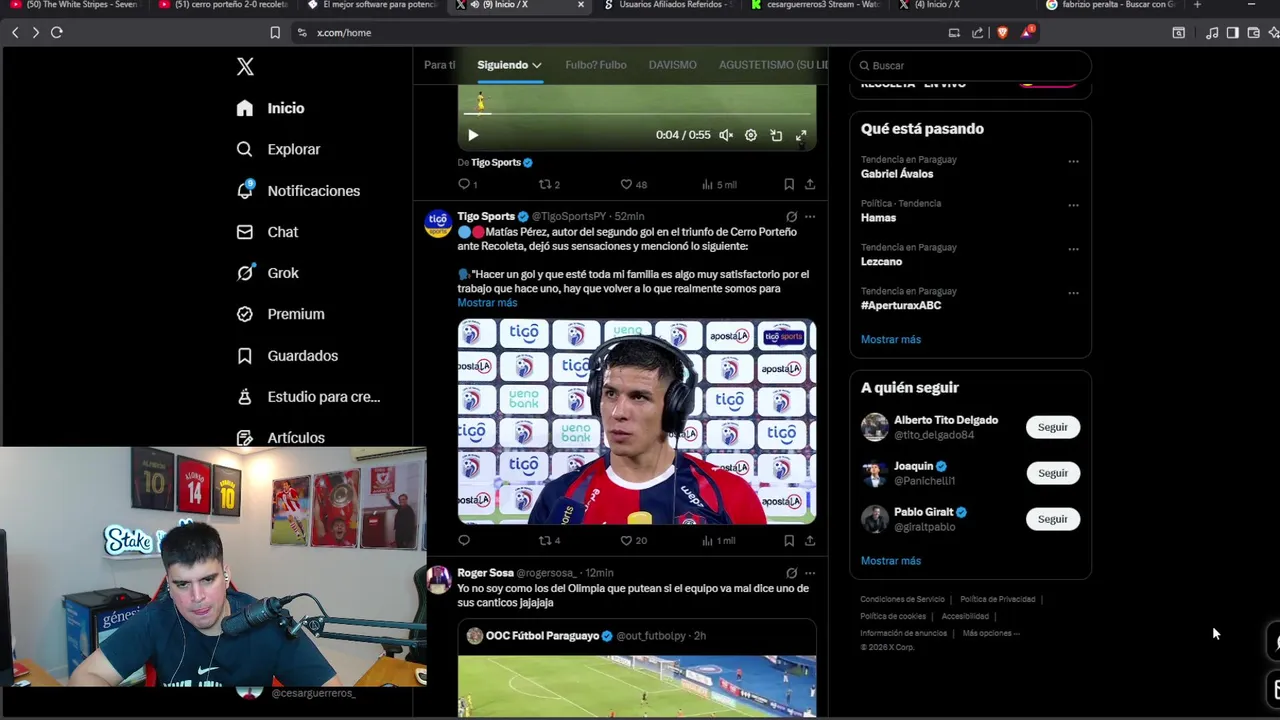Toggle video picture-in-picture icon

click(x=776, y=135)
